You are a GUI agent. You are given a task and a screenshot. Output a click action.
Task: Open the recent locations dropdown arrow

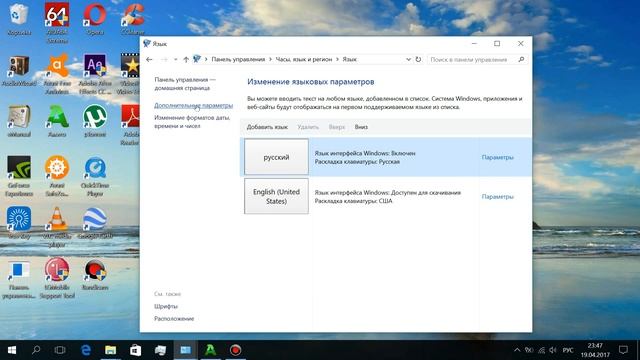pyautogui.click(x=176, y=60)
